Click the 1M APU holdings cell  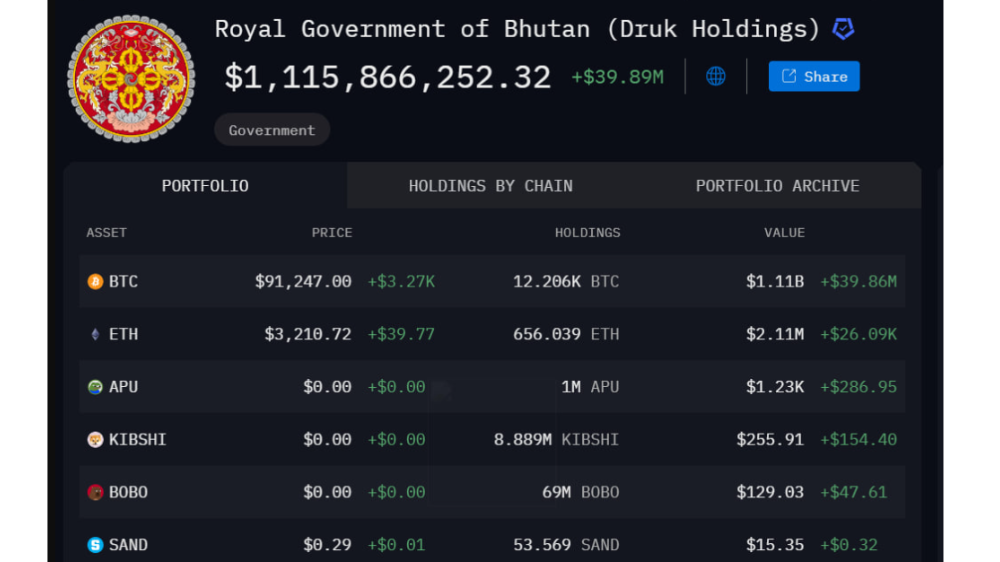point(590,387)
